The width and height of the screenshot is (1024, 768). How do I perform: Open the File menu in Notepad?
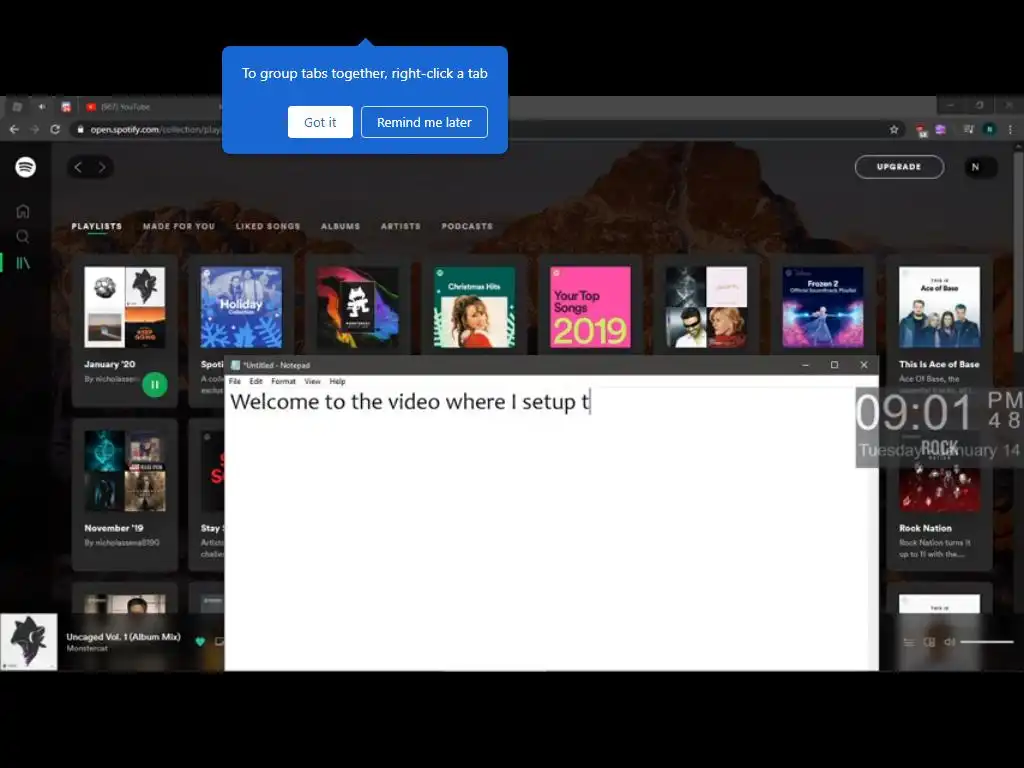tap(234, 381)
